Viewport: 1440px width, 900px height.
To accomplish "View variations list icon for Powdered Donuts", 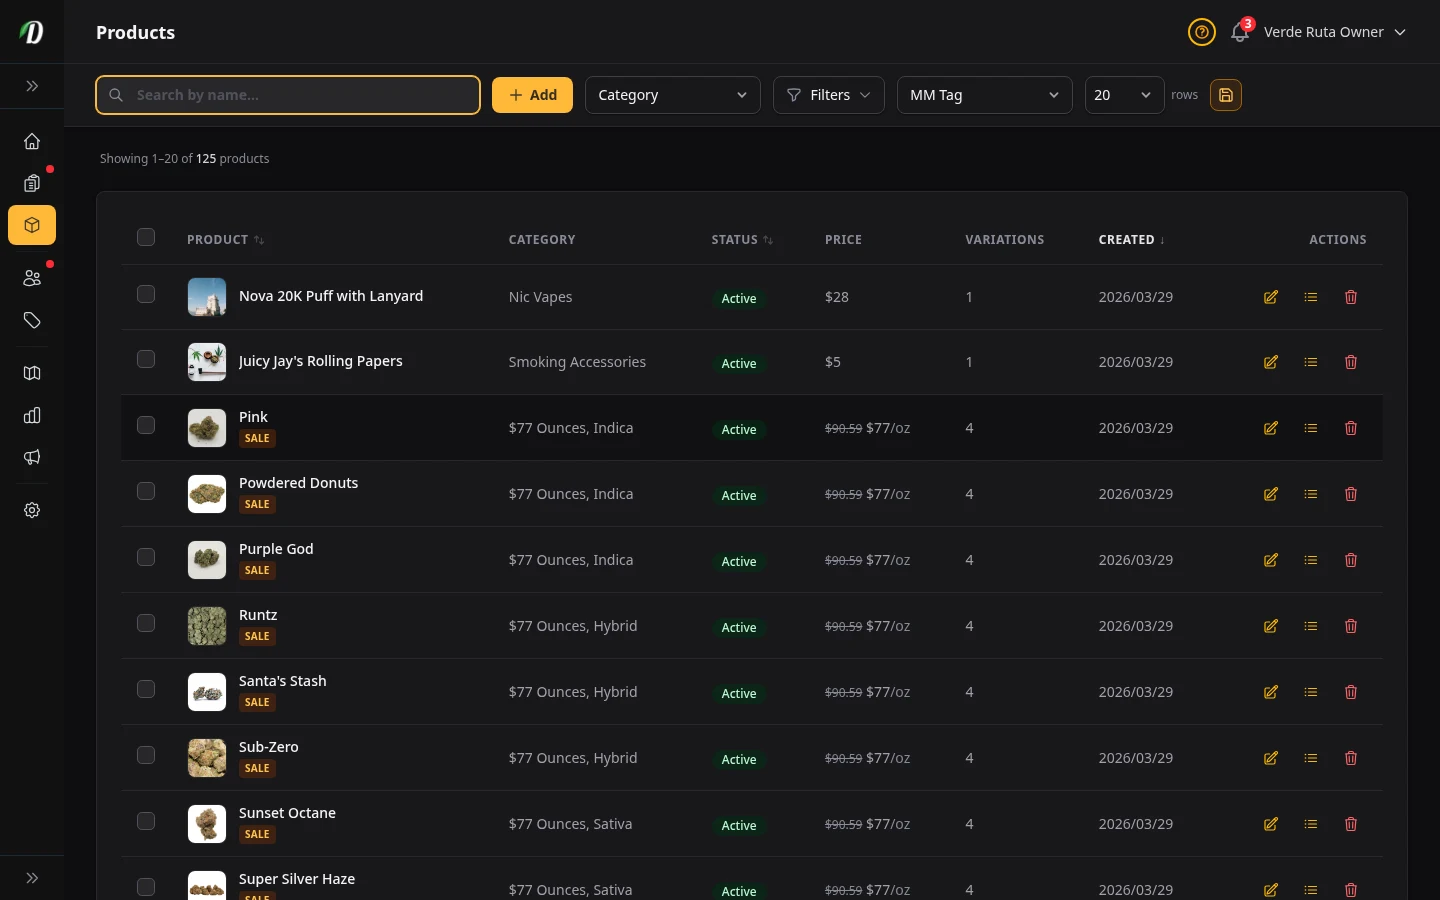I will coord(1311,494).
